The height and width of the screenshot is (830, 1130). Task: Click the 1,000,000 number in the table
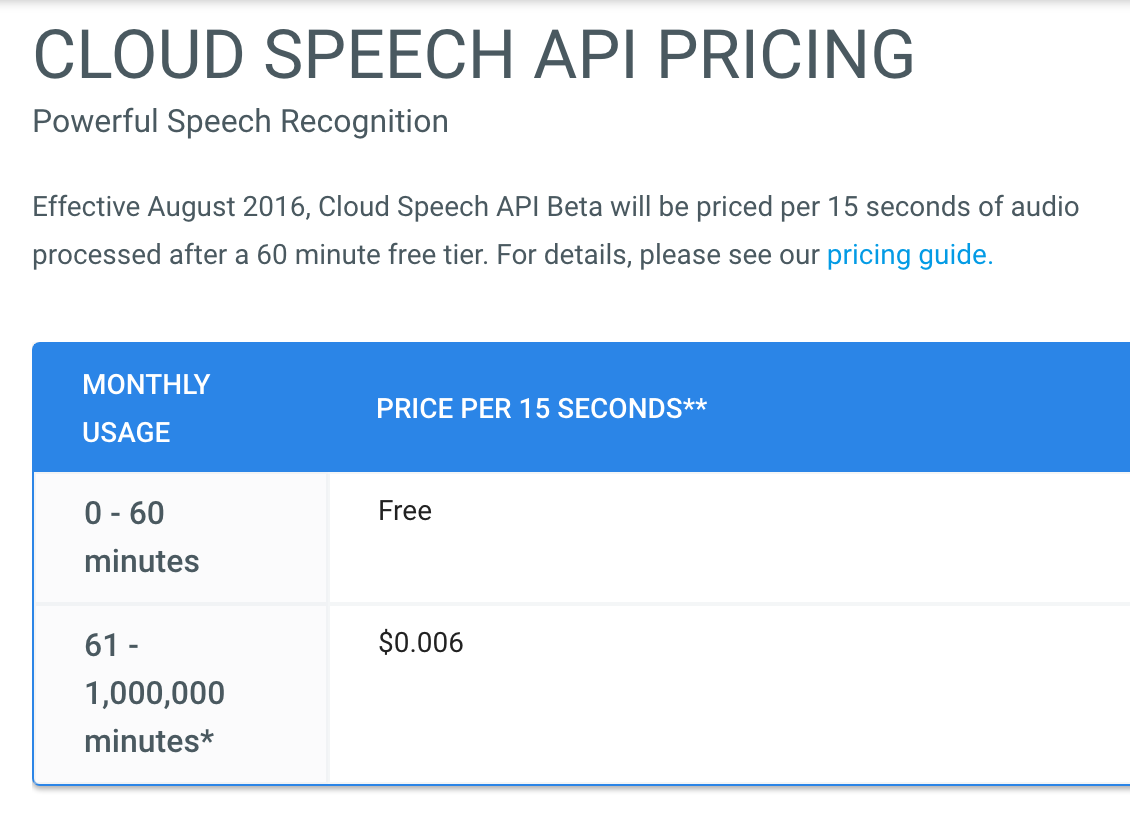pyautogui.click(x=154, y=694)
